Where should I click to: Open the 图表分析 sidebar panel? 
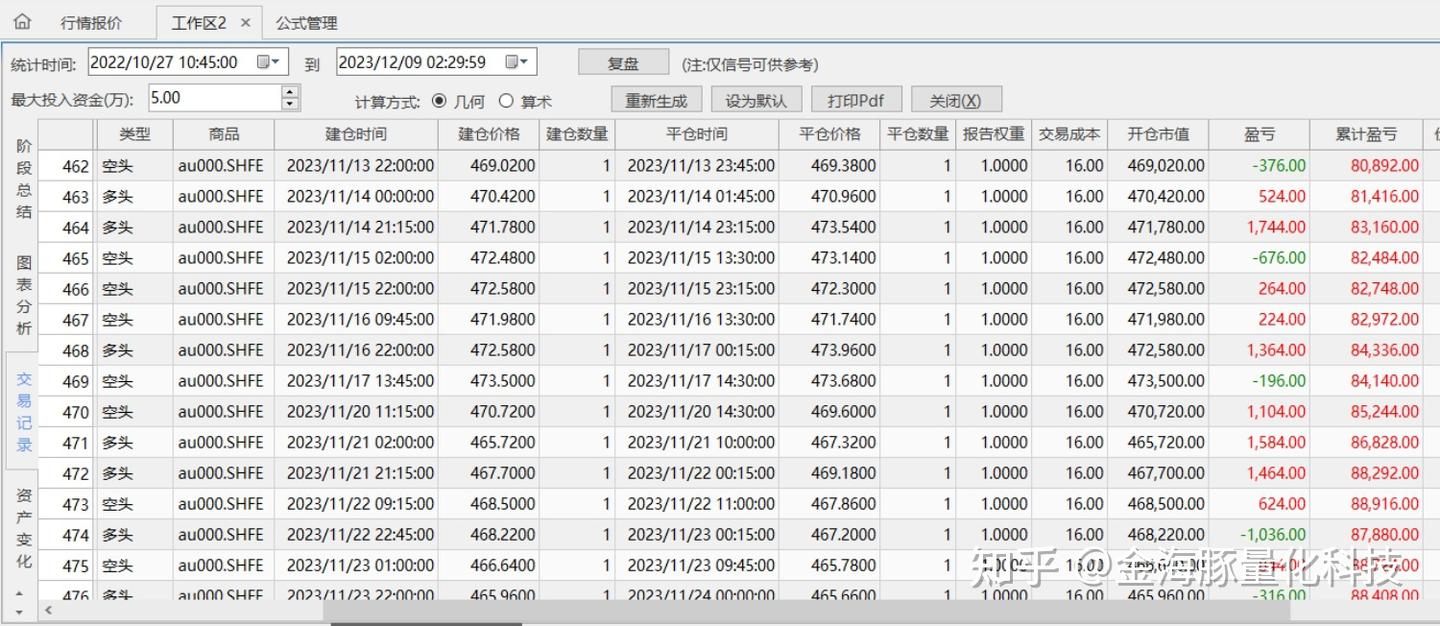point(21,289)
